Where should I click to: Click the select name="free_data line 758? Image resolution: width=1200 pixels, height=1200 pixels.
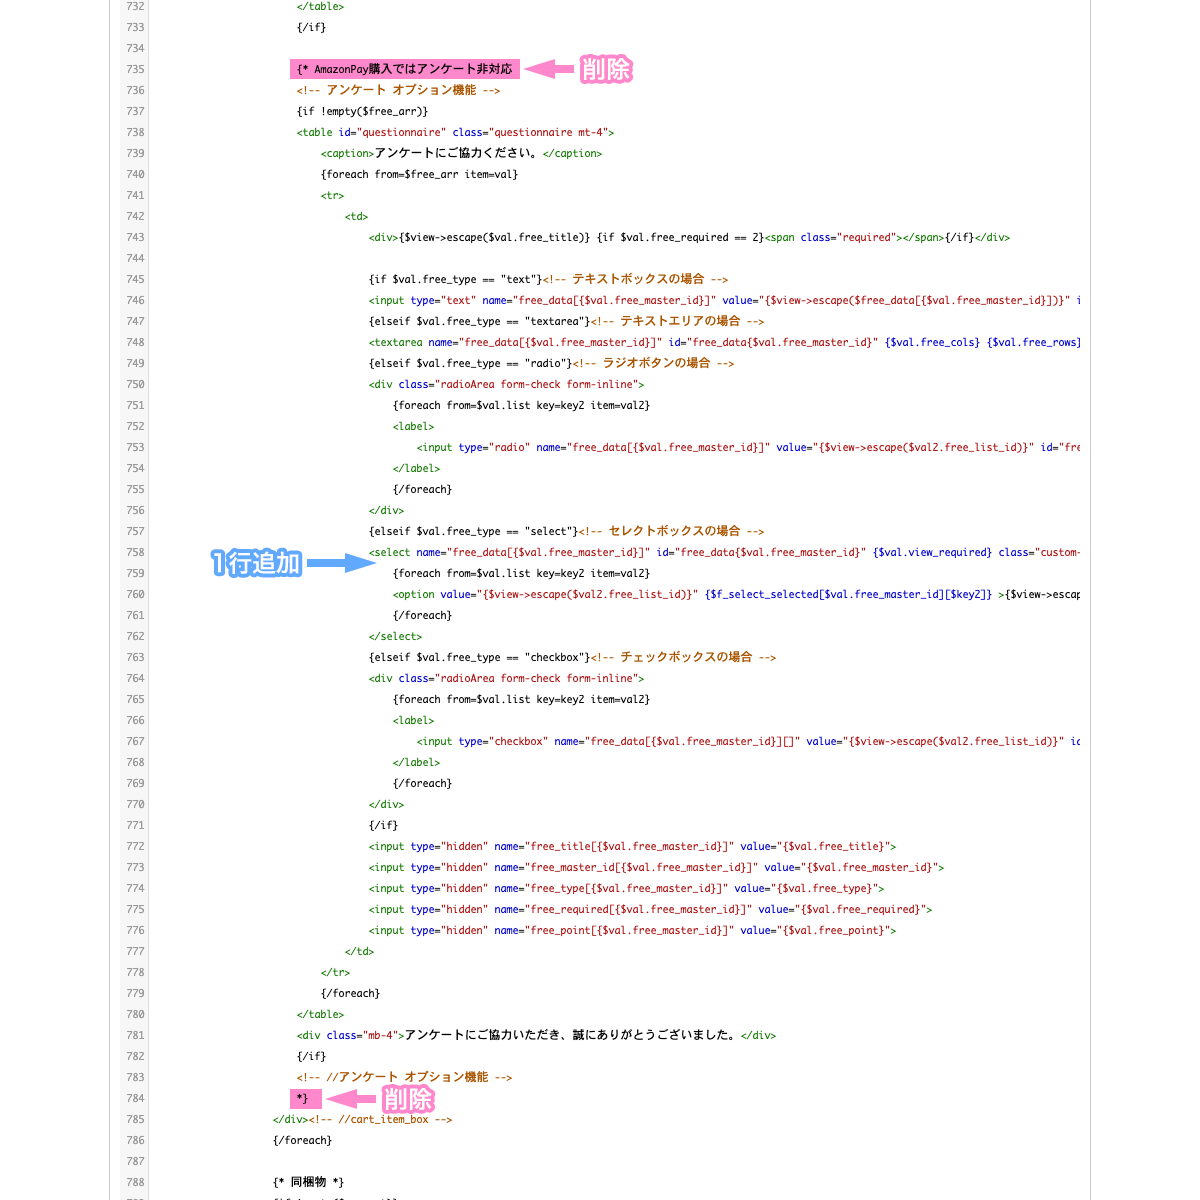click(724, 552)
